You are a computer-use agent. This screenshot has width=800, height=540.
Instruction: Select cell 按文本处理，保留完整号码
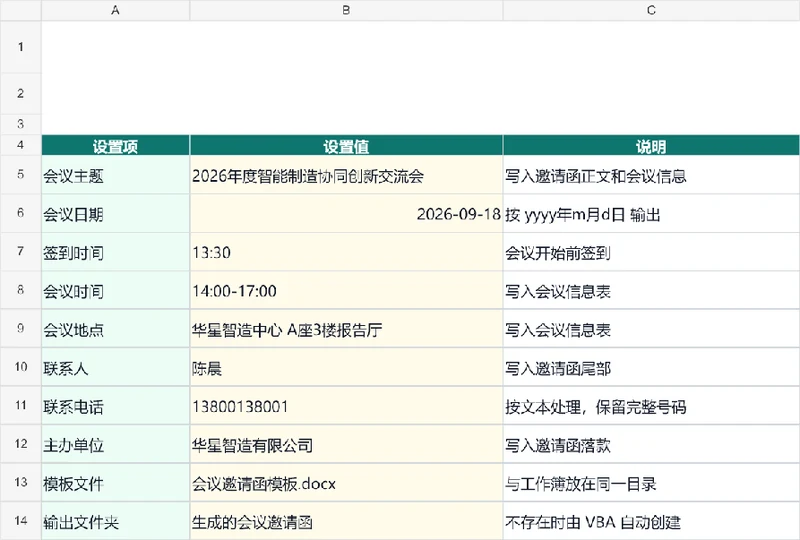[x=651, y=405]
